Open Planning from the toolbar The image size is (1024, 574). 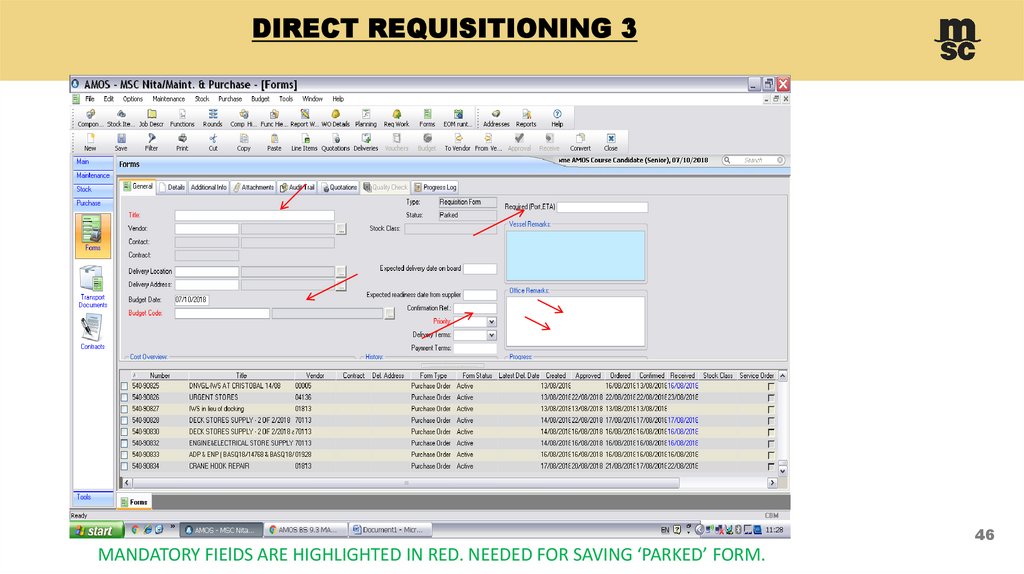coord(366,118)
